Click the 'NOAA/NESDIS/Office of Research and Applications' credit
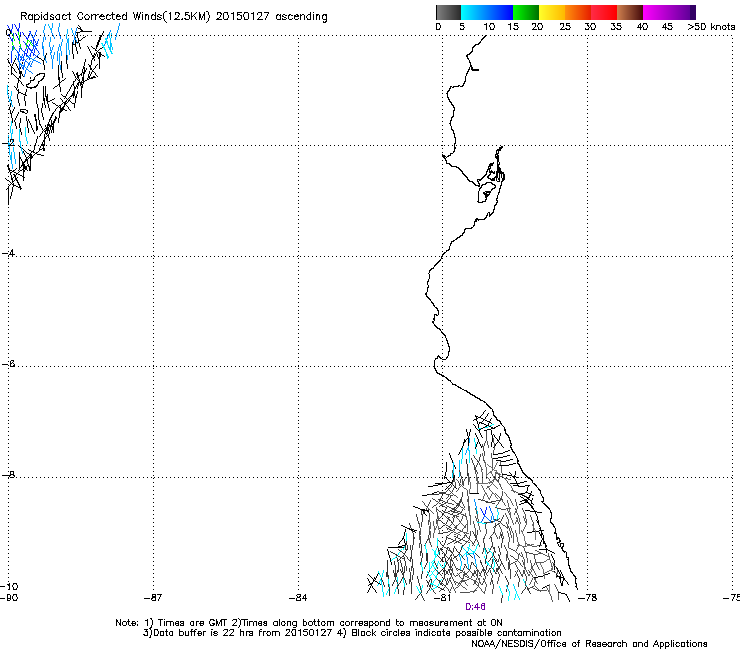The width and height of the screenshot is (740, 650). 589,644
